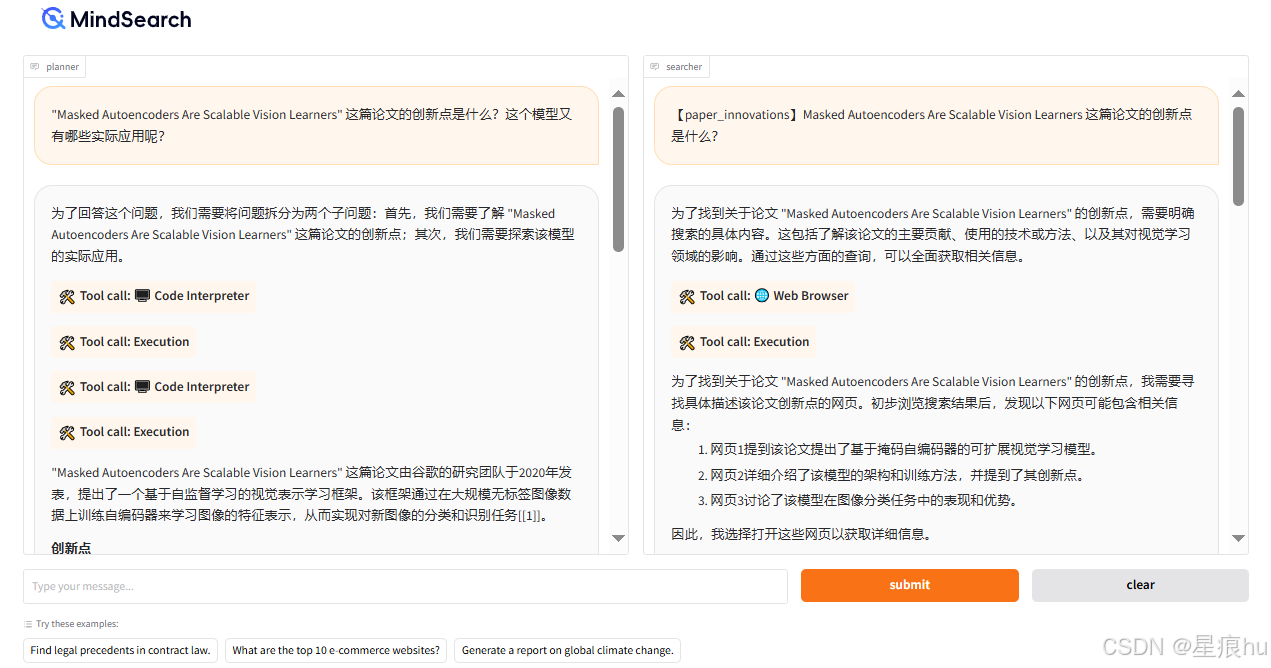The image size is (1271, 668).
Task: Click planner panel scroll-down arrow
Action: [x=618, y=538]
